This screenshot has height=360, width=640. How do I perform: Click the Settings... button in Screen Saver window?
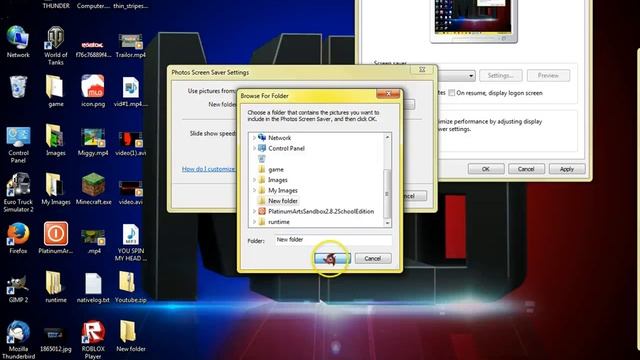click(x=500, y=76)
